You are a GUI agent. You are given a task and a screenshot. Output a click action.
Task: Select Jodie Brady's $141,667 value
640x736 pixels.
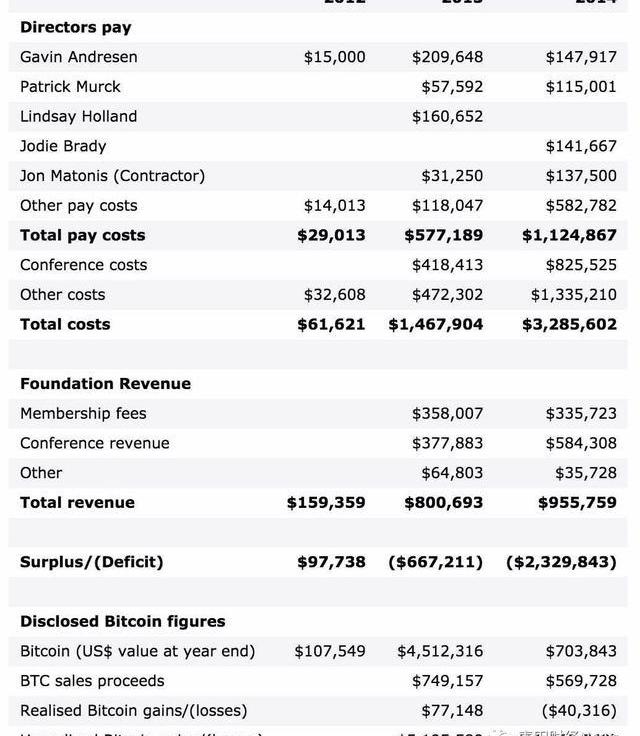(581, 146)
